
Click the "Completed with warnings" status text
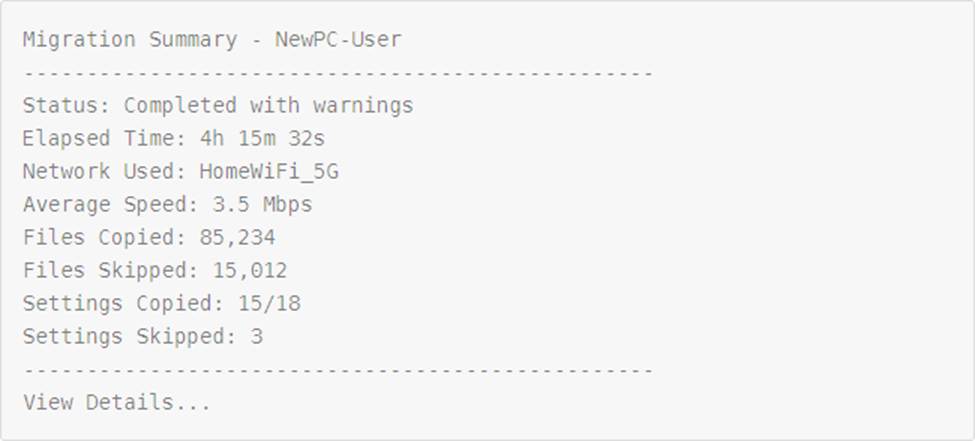pos(268,106)
